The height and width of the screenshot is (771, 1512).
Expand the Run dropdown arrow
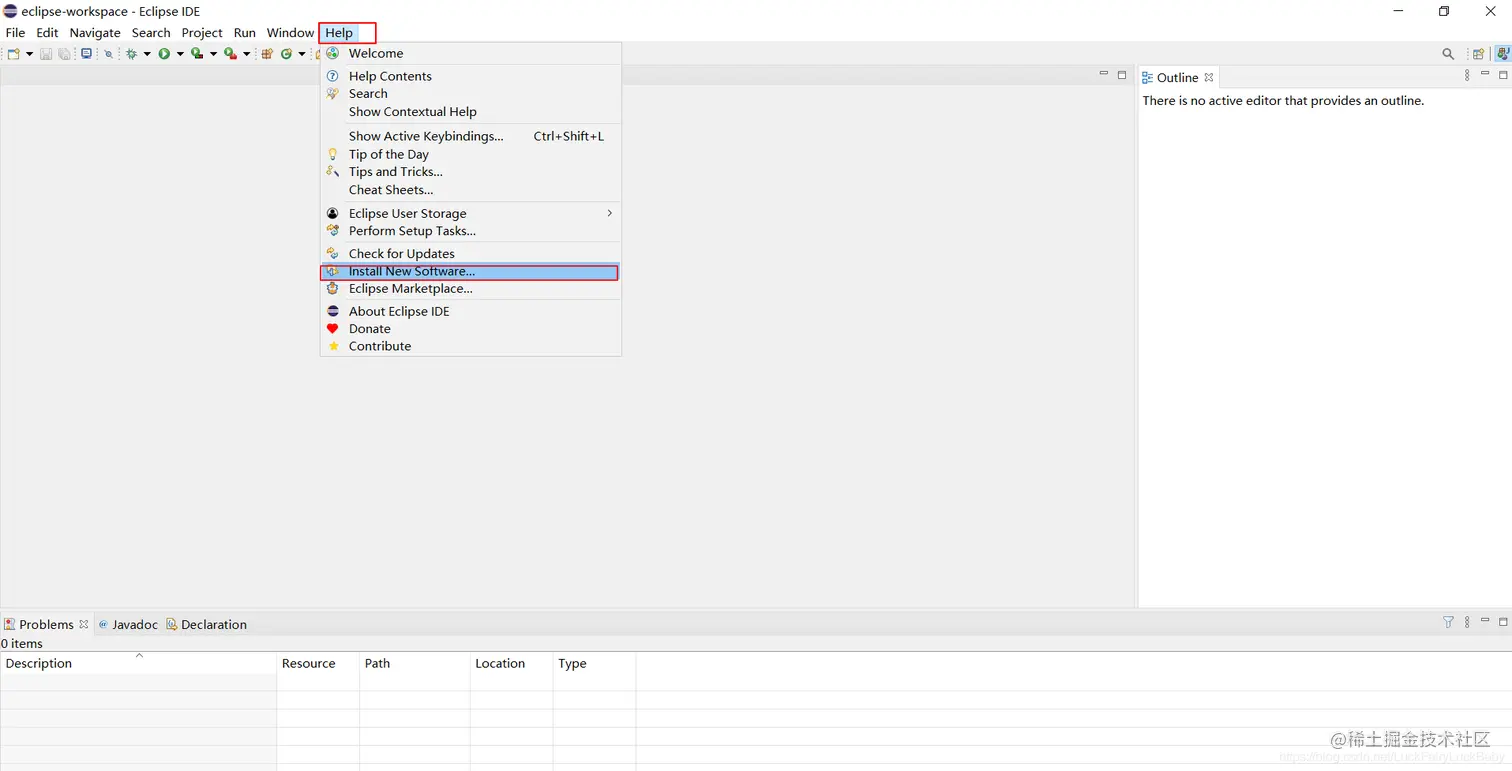tap(180, 54)
